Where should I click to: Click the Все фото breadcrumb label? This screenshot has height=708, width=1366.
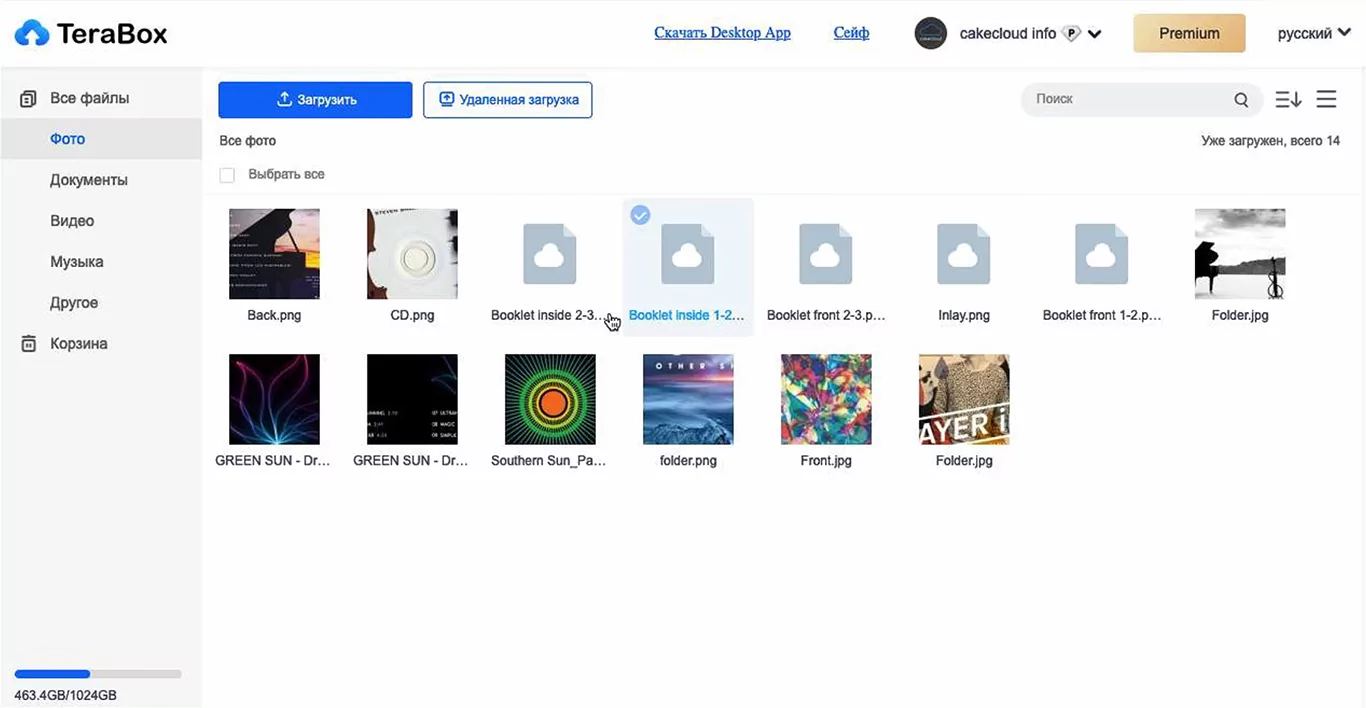pos(248,141)
